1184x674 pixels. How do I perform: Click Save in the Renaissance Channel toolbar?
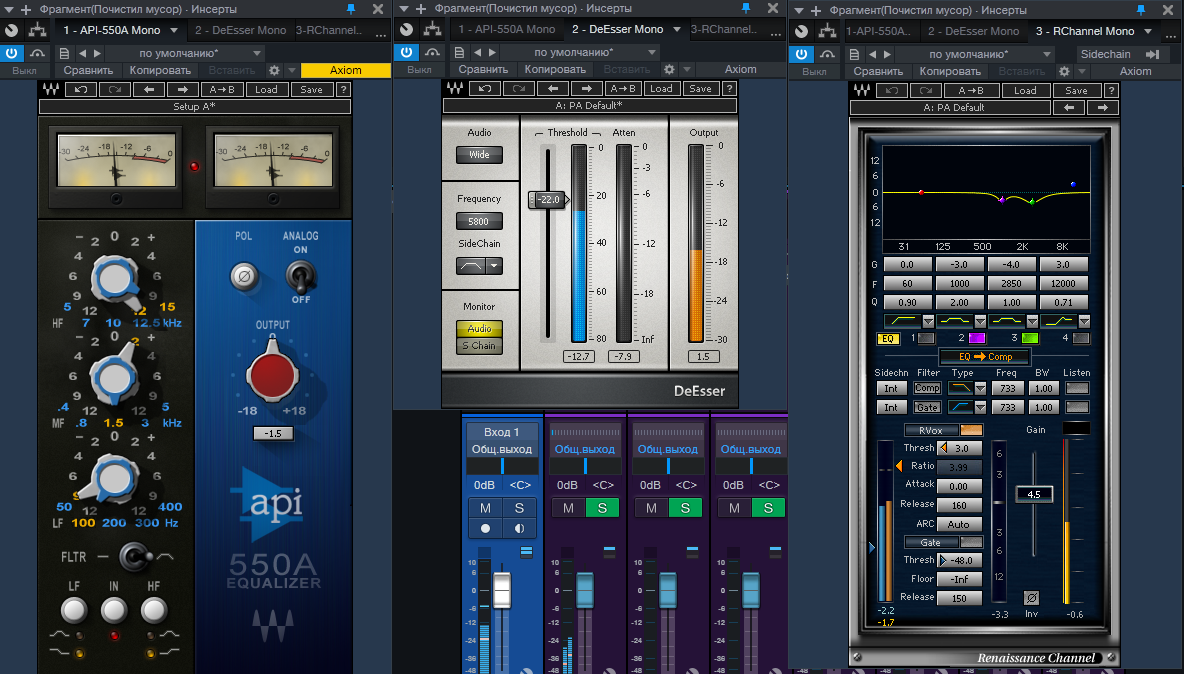click(1076, 90)
